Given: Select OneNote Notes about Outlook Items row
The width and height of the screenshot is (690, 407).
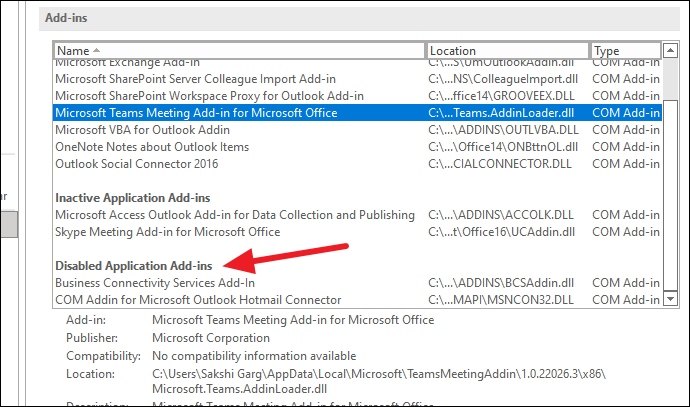Looking at the screenshot, I should (x=357, y=147).
